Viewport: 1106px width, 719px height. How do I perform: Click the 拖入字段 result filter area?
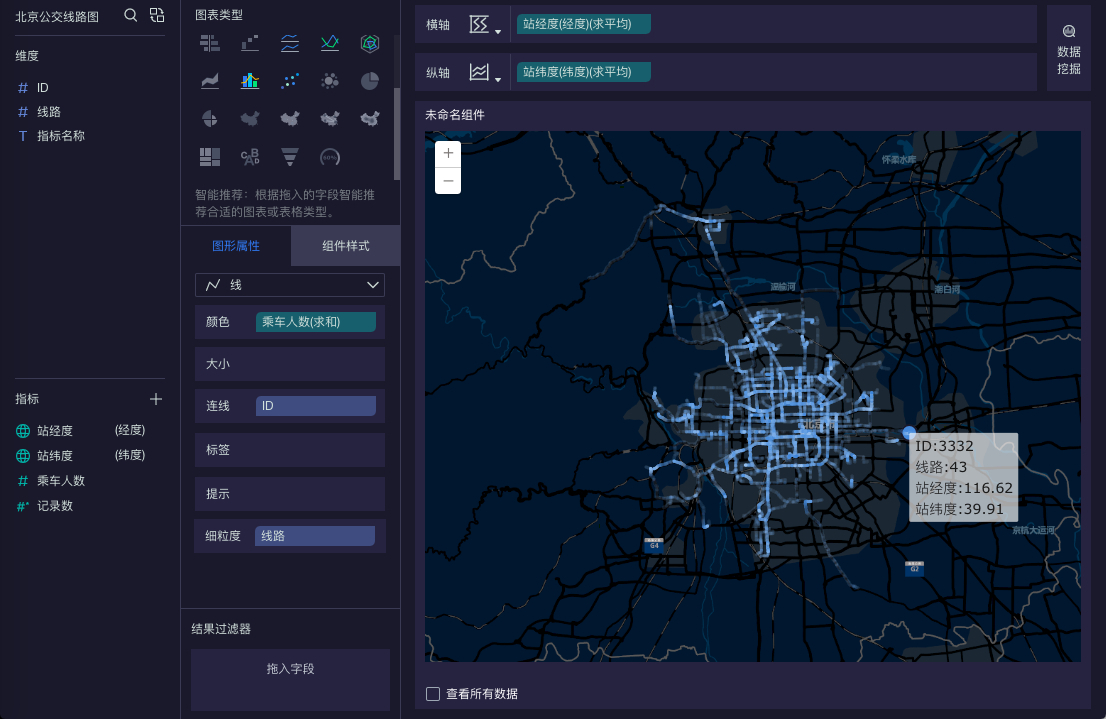[x=291, y=679]
